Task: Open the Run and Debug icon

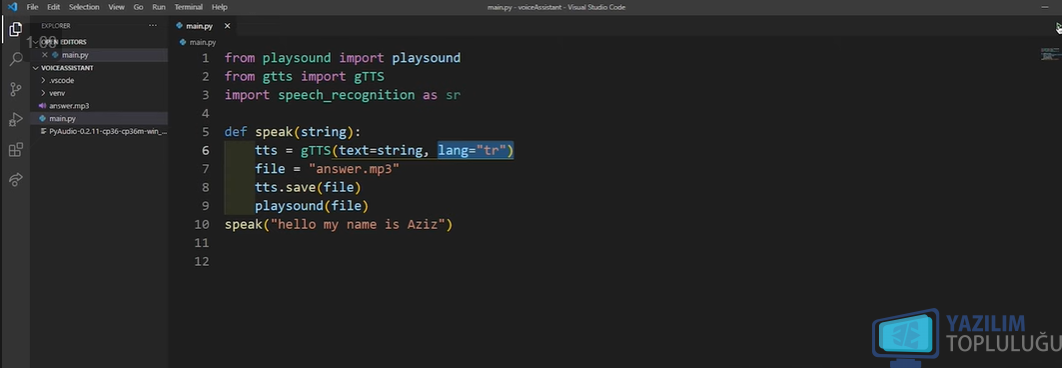Action: [15, 120]
